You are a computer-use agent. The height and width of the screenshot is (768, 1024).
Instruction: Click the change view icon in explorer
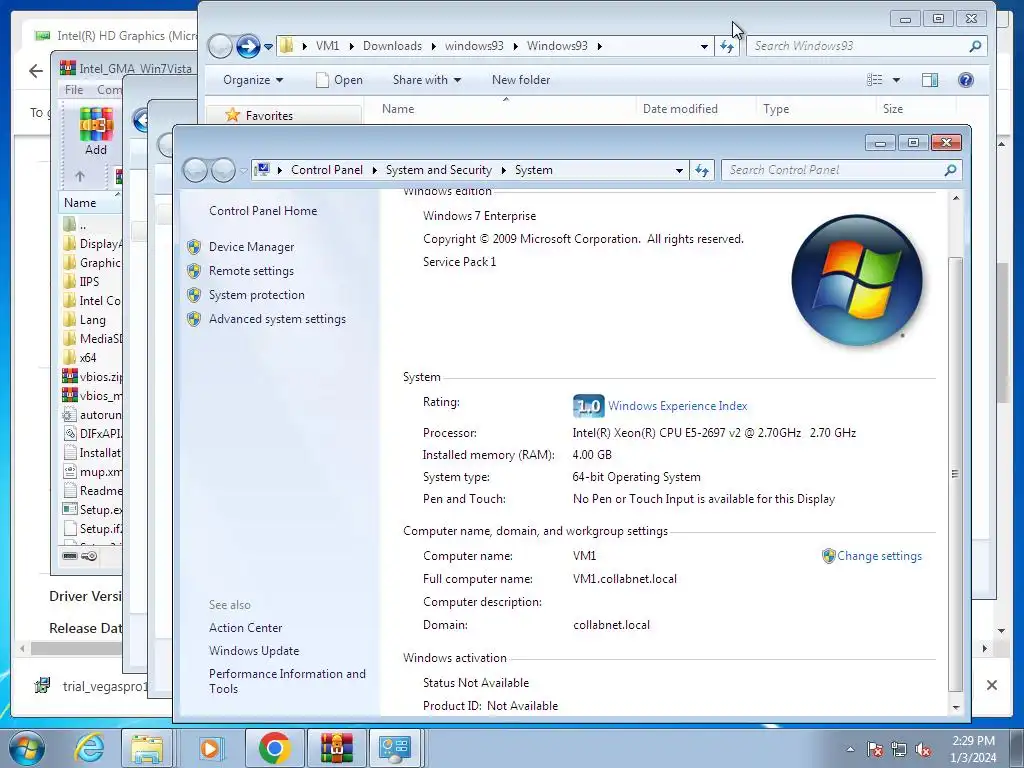click(874, 80)
